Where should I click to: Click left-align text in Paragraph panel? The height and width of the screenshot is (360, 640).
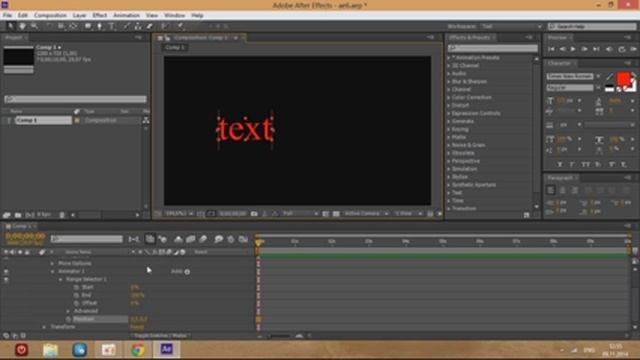[x=551, y=190]
